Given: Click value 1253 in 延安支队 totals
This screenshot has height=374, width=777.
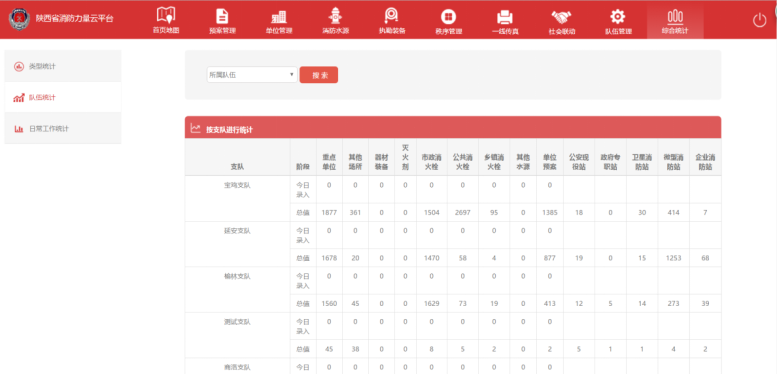Looking at the screenshot, I should click(x=673, y=258).
